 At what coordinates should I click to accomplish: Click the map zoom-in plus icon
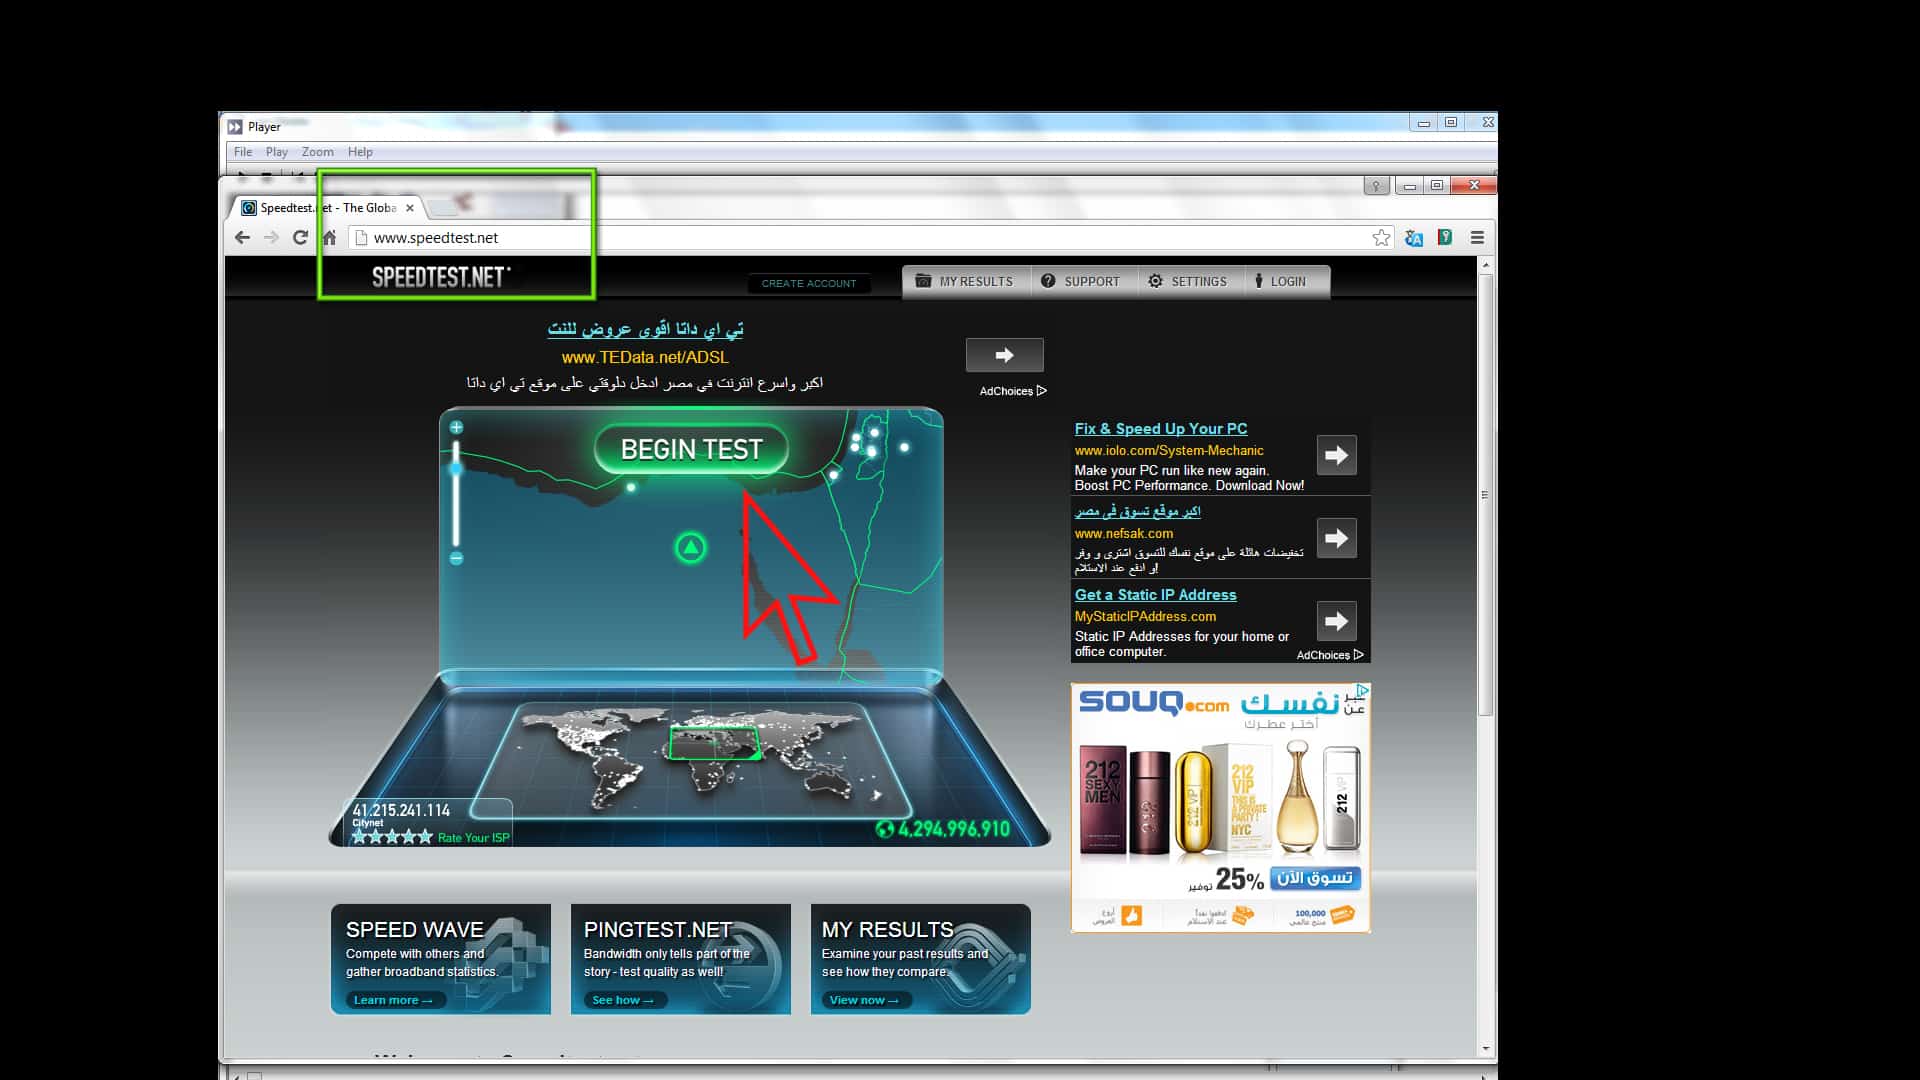(456, 427)
